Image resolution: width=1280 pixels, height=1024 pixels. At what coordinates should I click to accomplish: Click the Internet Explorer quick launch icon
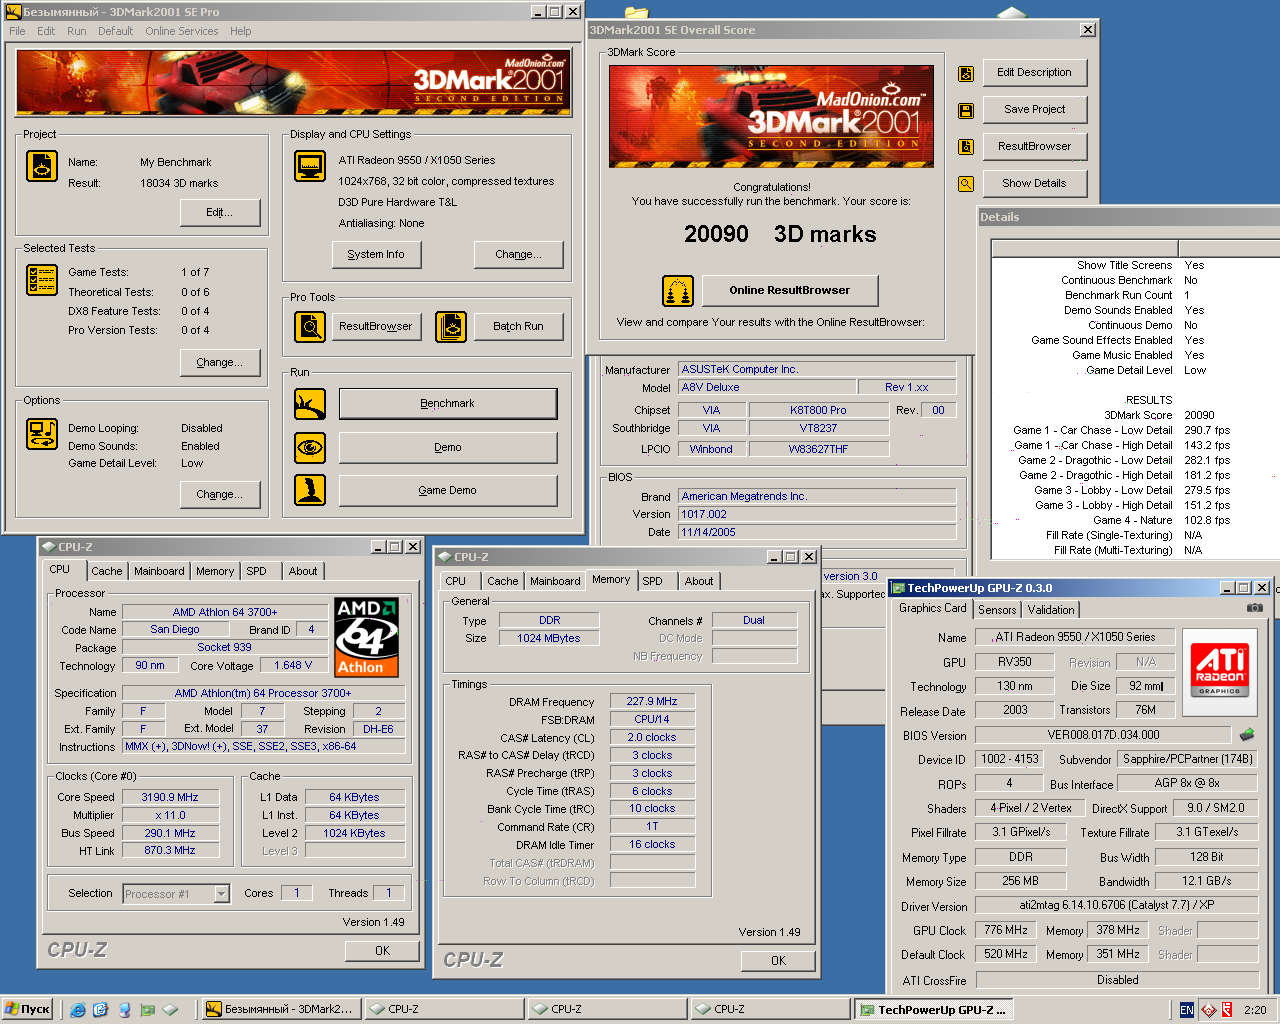[78, 1010]
